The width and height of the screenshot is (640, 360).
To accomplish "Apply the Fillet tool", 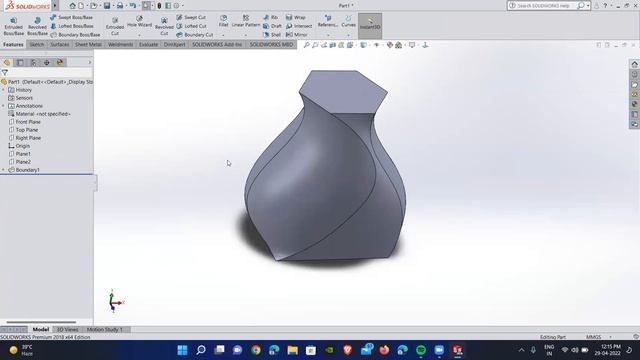I will (x=223, y=22).
